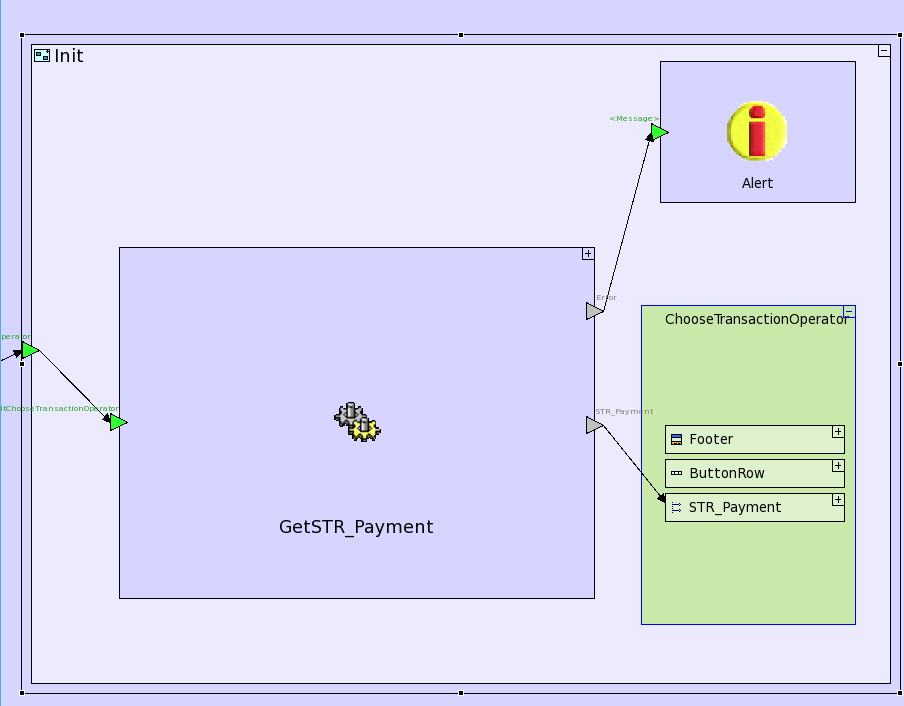Image resolution: width=904 pixels, height=706 pixels.
Task: Select the gears icon in GetSTR_Payment
Action: [x=357, y=422]
